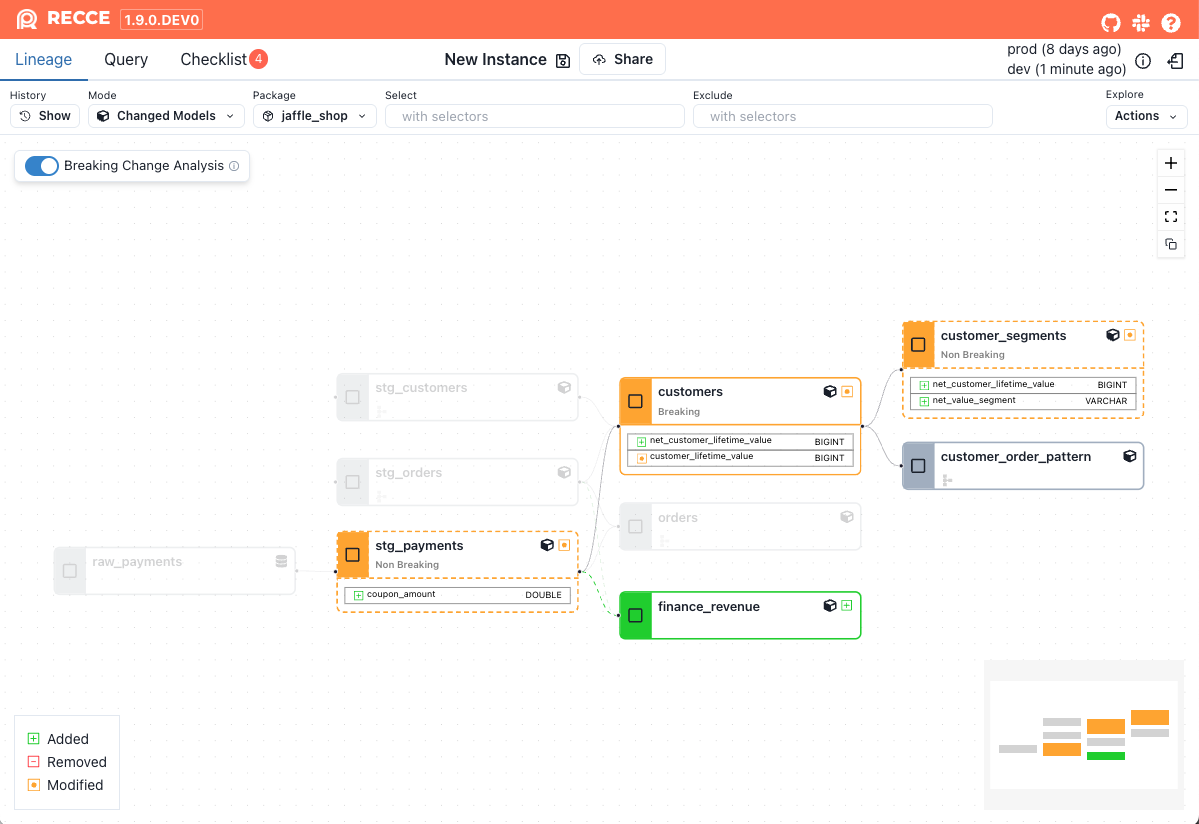Click the coupon_amount column row

click(457, 595)
